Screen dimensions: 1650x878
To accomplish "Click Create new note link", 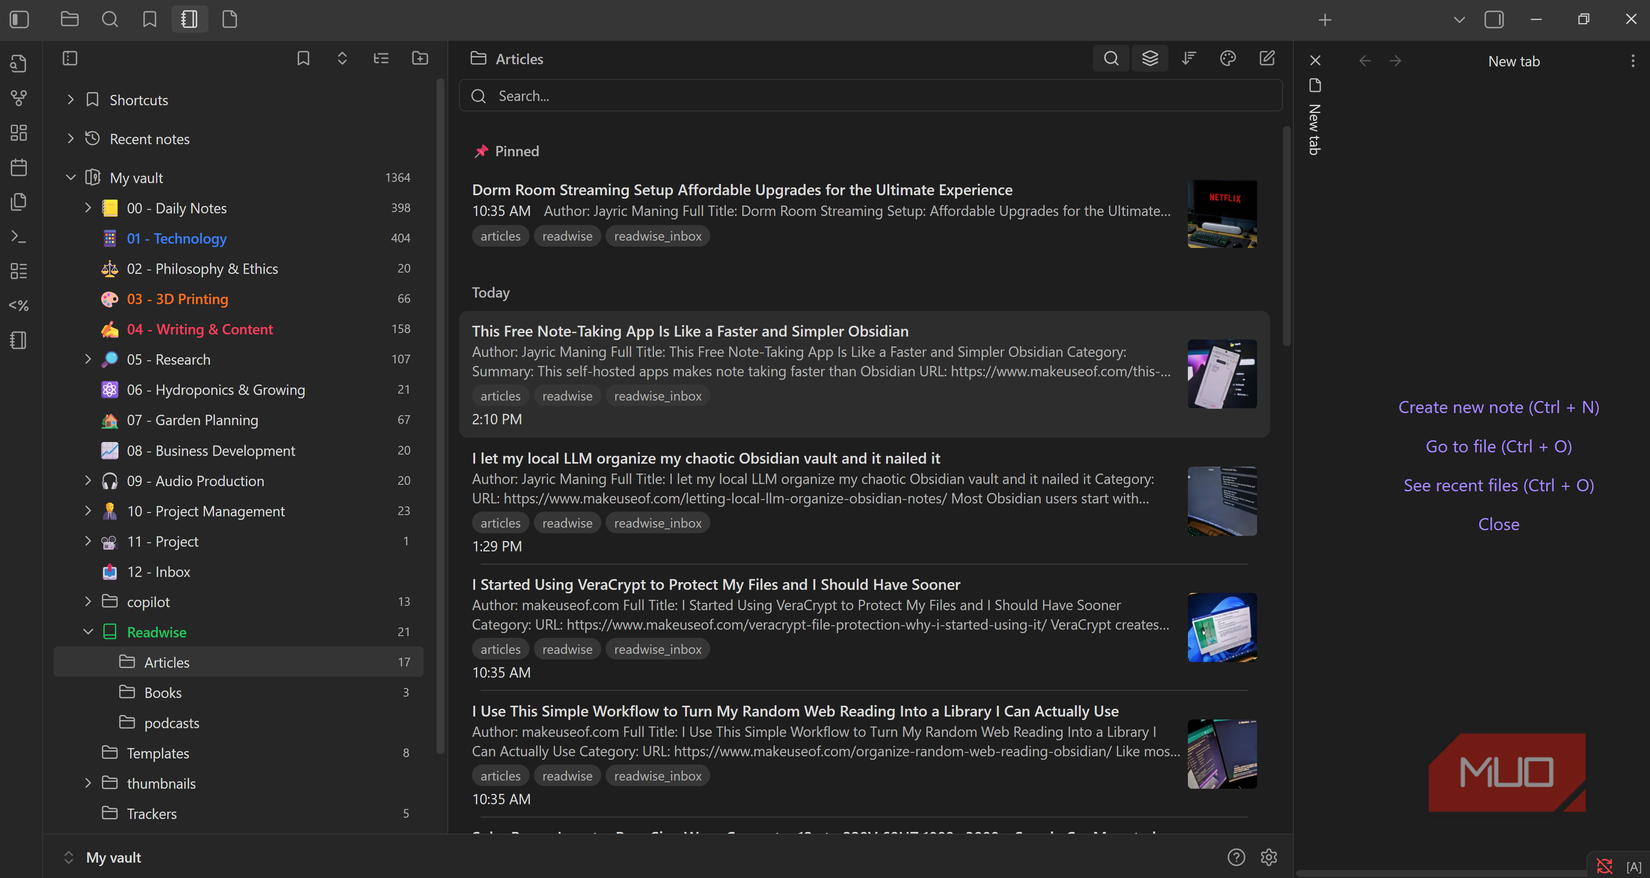I will (1498, 407).
